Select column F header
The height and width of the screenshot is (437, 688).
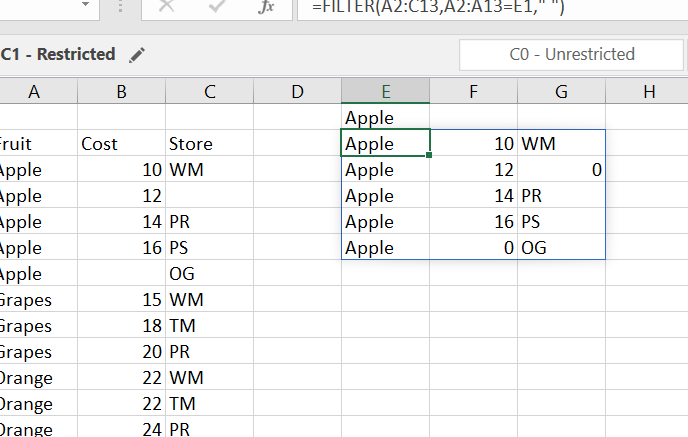tap(473, 91)
